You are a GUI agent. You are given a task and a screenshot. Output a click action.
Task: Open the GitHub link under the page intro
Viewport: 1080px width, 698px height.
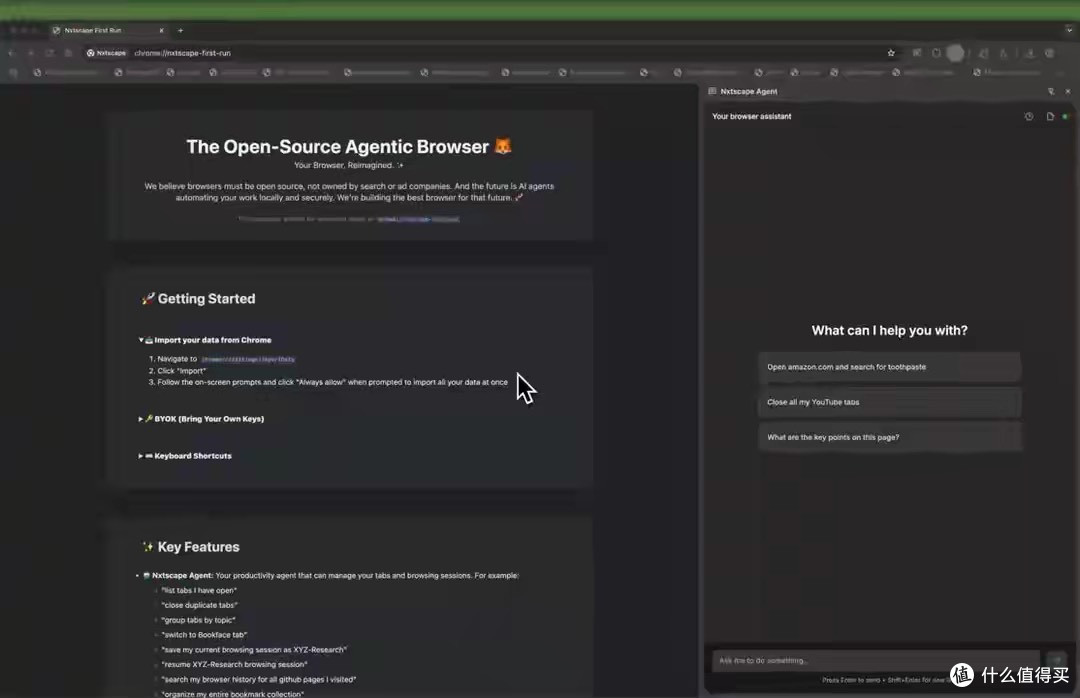coord(418,219)
